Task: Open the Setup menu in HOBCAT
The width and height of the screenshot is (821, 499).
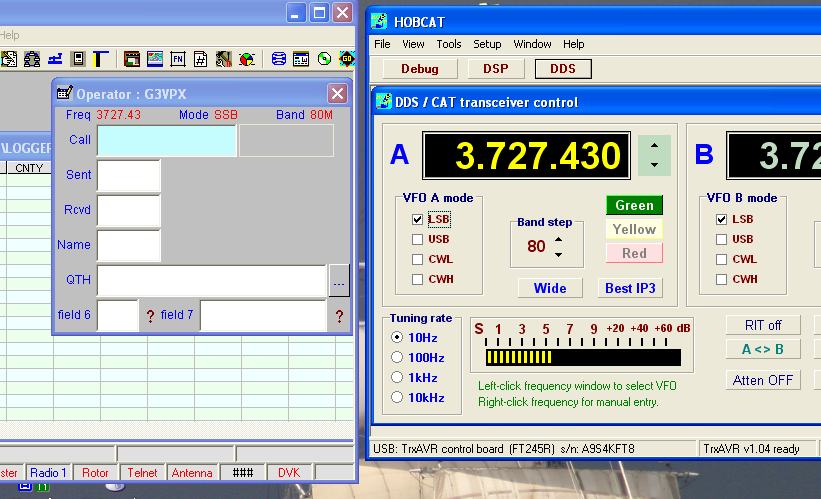Action: (487, 44)
